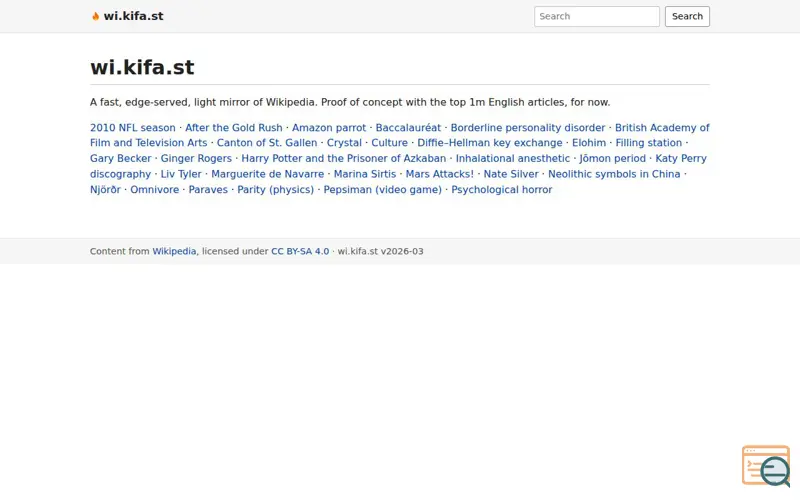Image resolution: width=800 pixels, height=500 pixels.
Task: Open the 2010 NFL season article
Action: click(133, 128)
